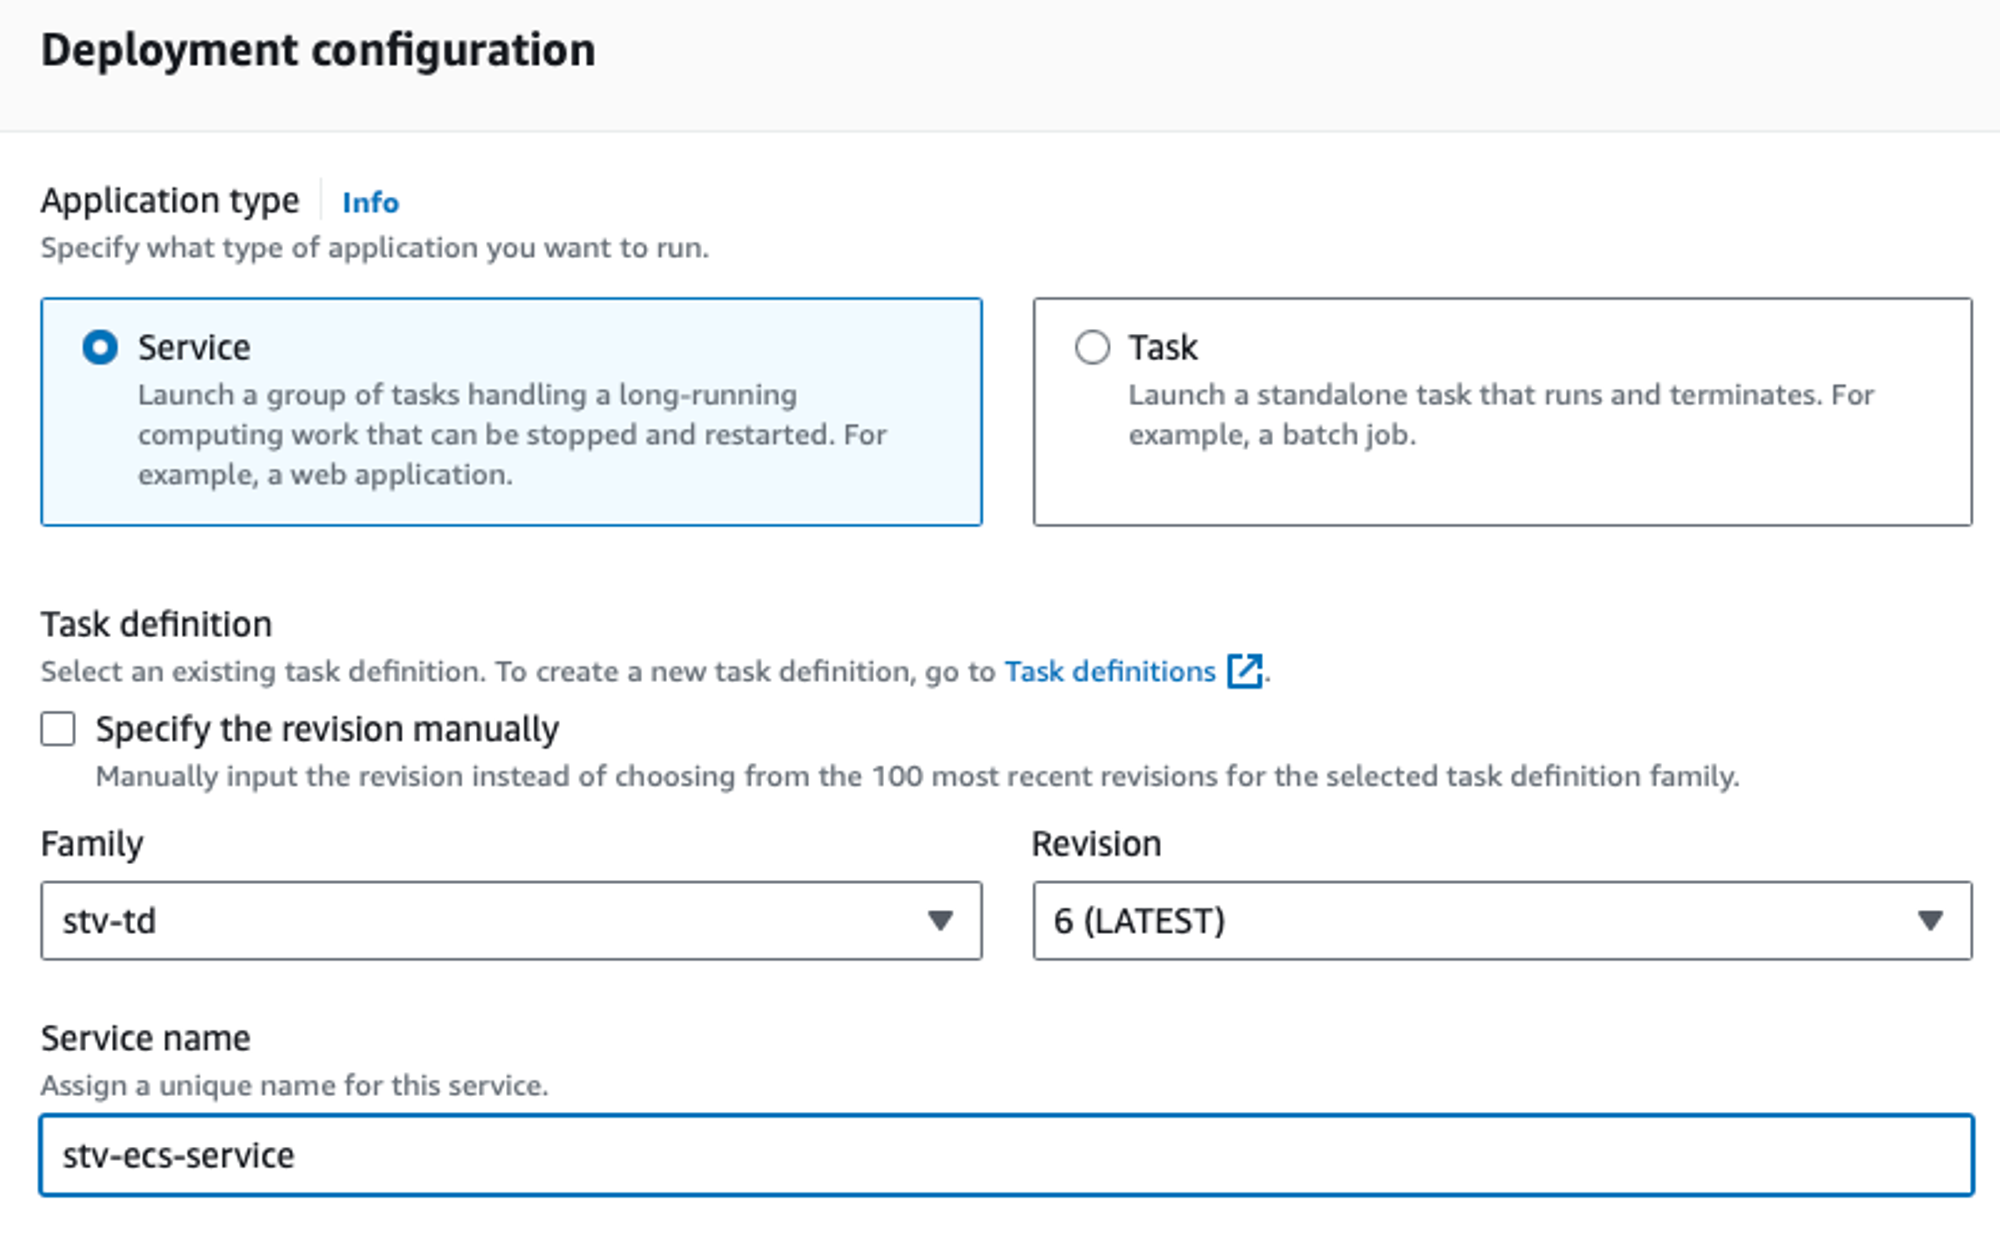Click the Deployment configuration heading
Viewport: 2000px width, 1234px height.
(x=318, y=50)
